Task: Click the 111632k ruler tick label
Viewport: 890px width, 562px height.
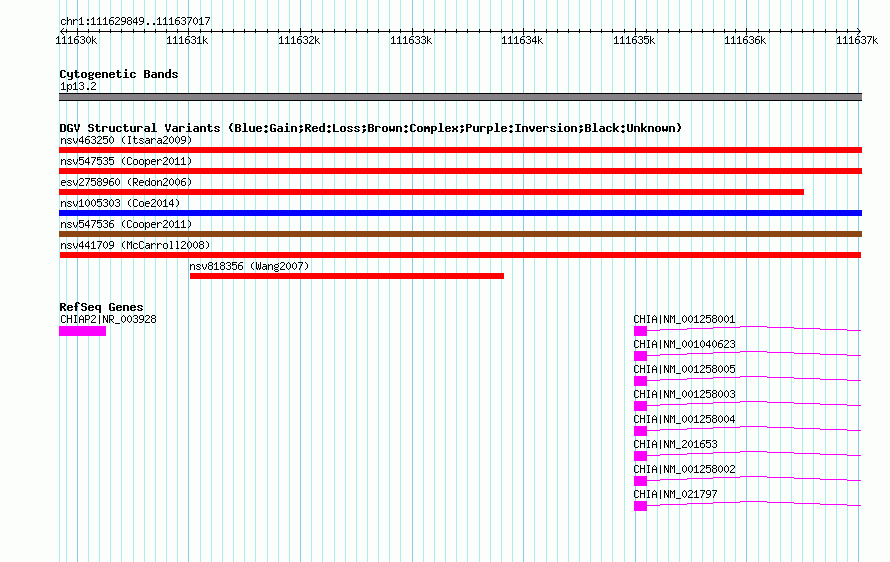Action: click(x=299, y=40)
